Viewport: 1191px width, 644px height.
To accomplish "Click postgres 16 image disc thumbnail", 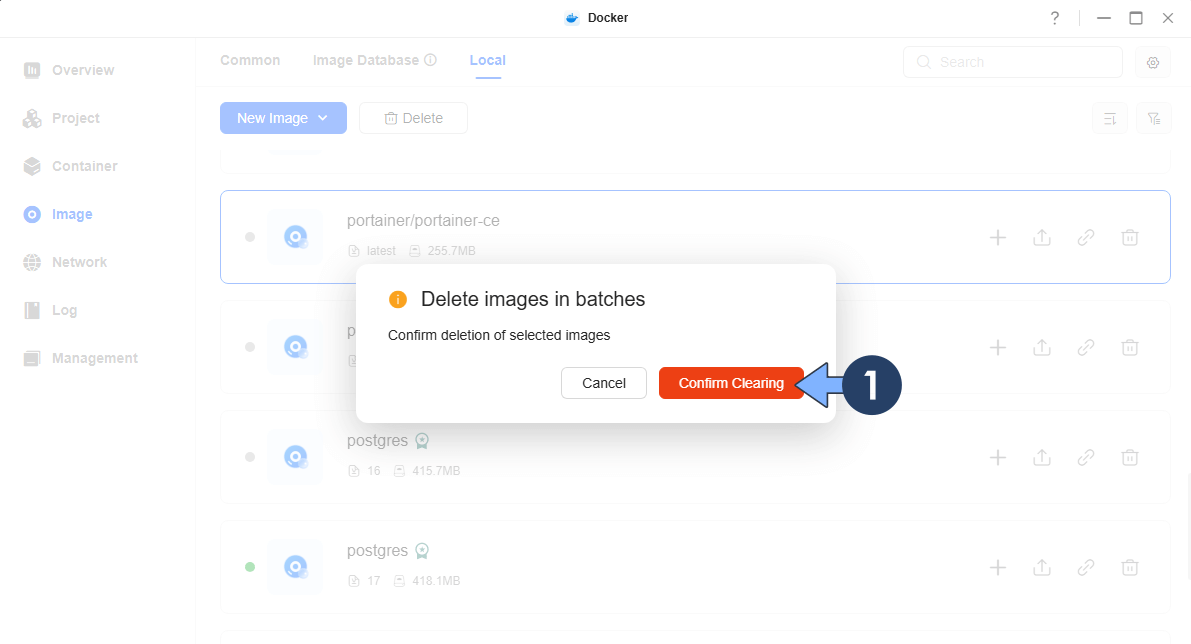I will point(295,457).
